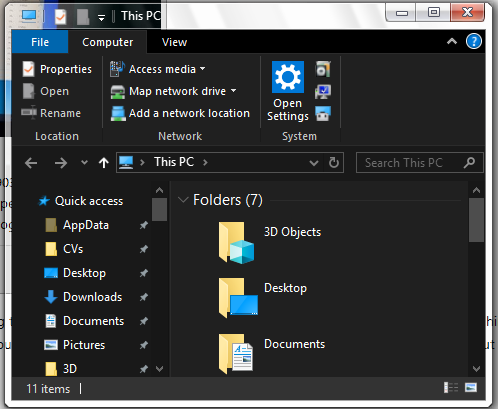This screenshot has height=409, width=498.
Task: Open the Settings gear icon
Action: (x=288, y=77)
